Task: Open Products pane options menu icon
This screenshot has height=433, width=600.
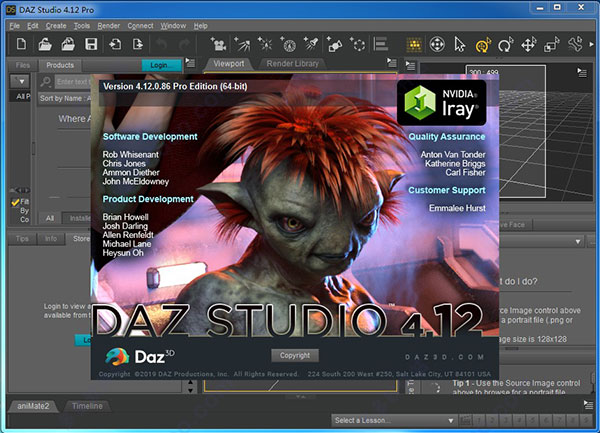Action: pyautogui.click(x=190, y=62)
